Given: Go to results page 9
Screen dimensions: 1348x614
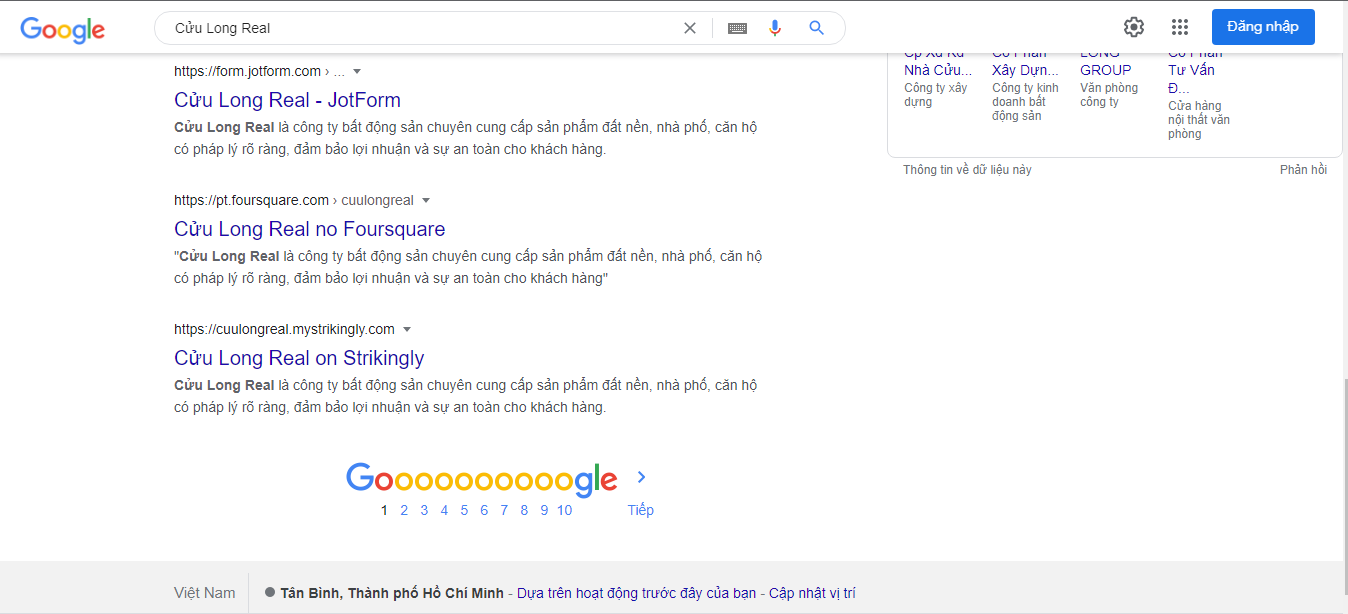Looking at the screenshot, I should [x=544, y=510].
